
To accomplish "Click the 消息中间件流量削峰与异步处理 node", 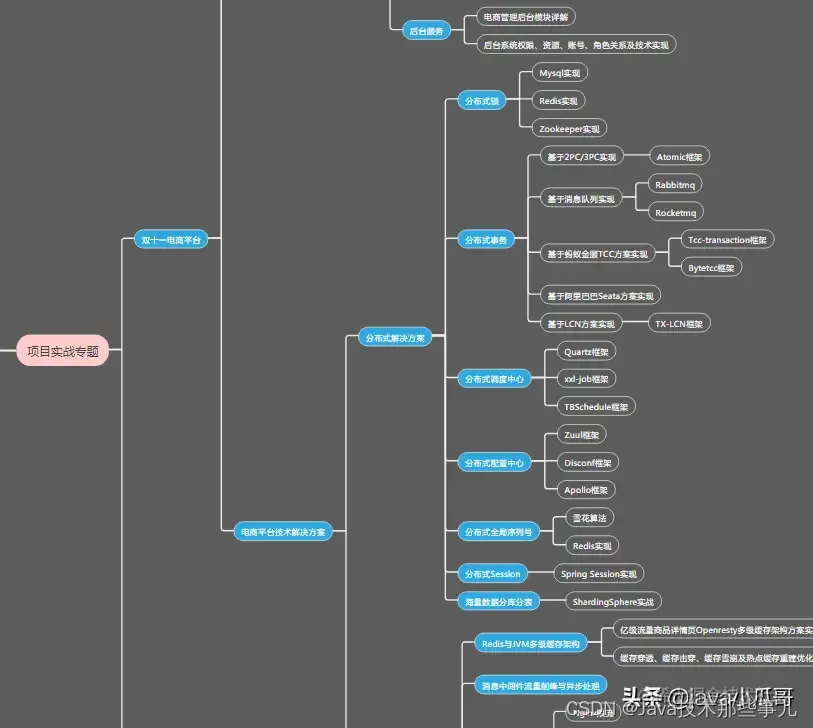I will coord(541,685).
